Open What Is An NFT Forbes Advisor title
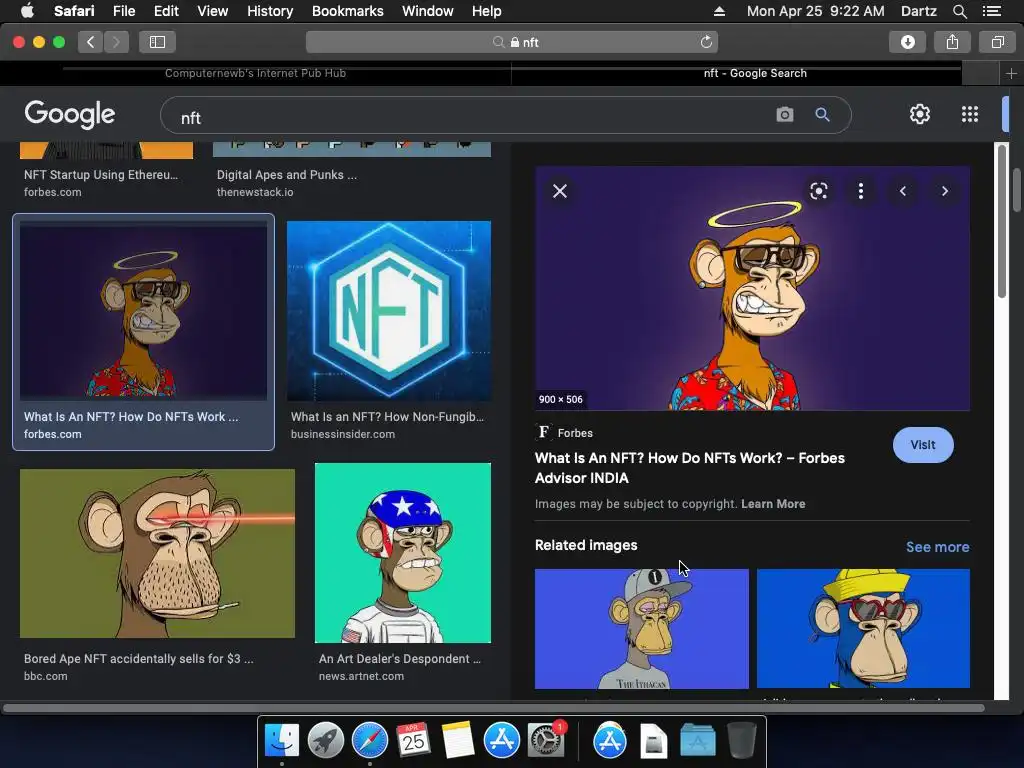 [x=690, y=468]
